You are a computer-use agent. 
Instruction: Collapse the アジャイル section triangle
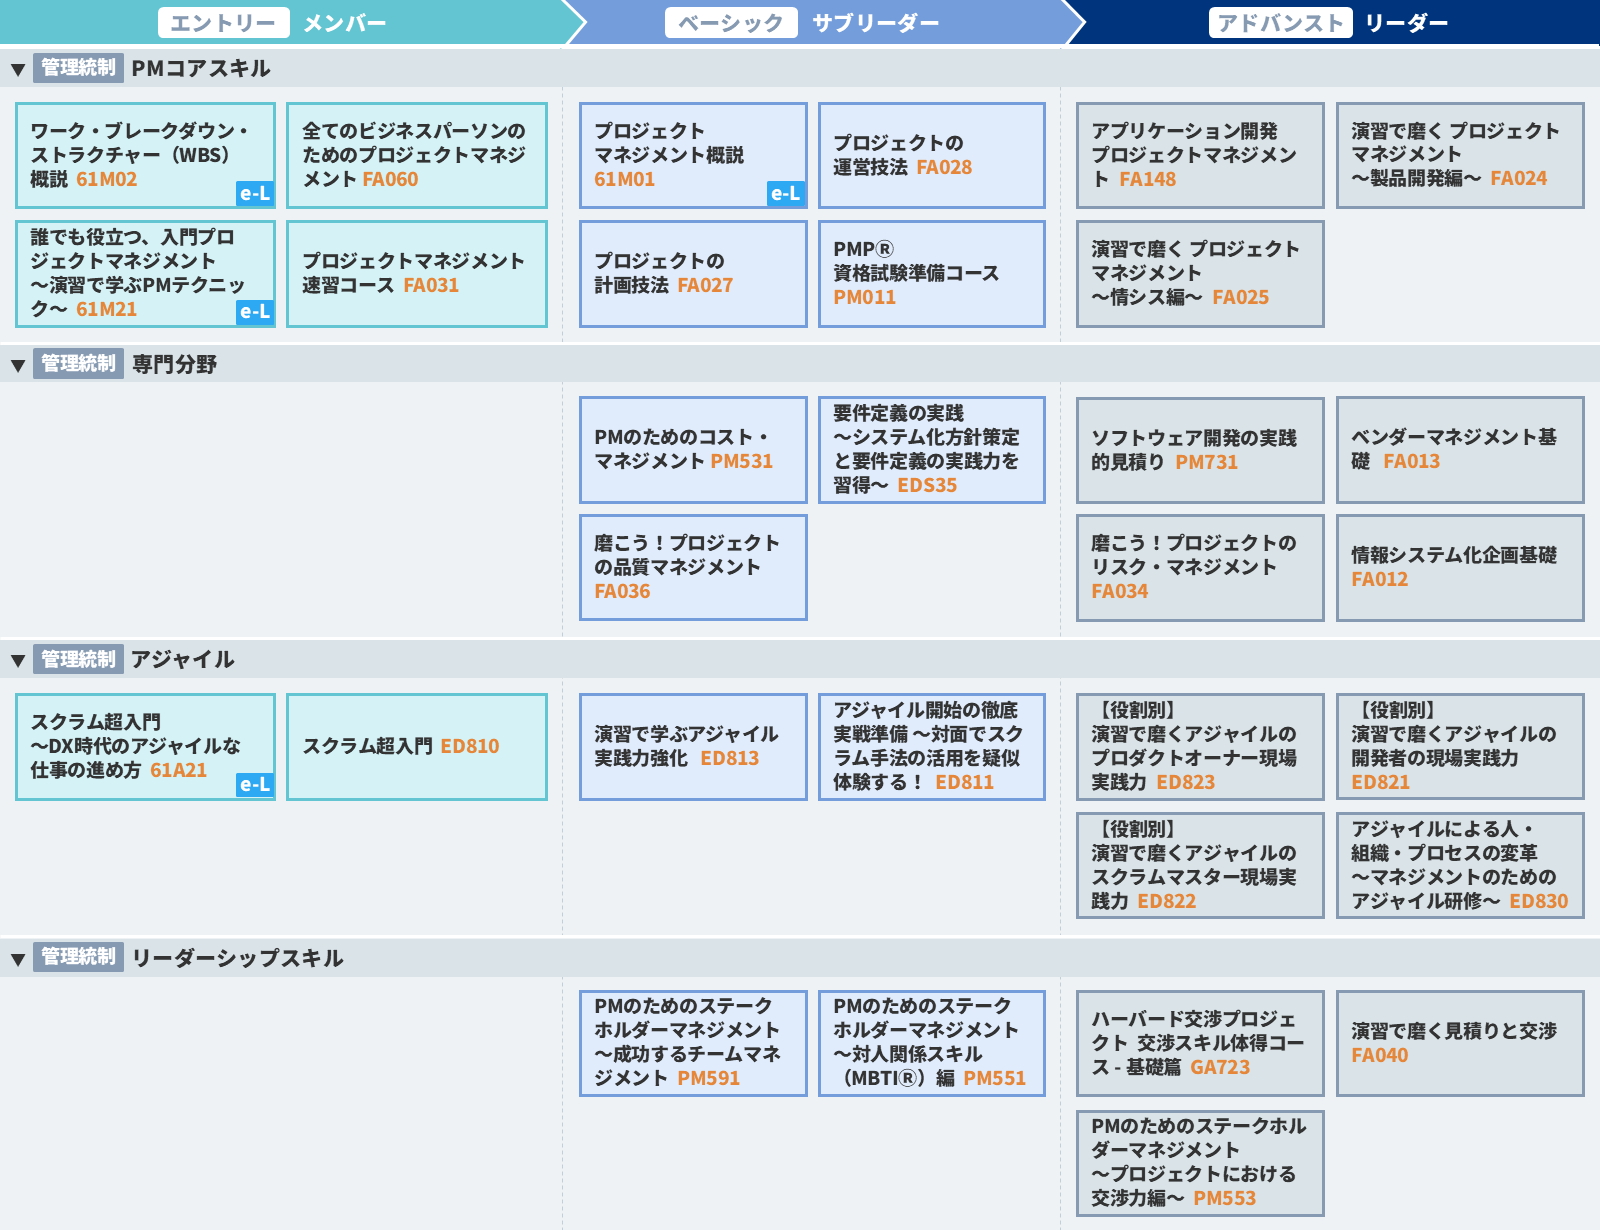coord(17,660)
